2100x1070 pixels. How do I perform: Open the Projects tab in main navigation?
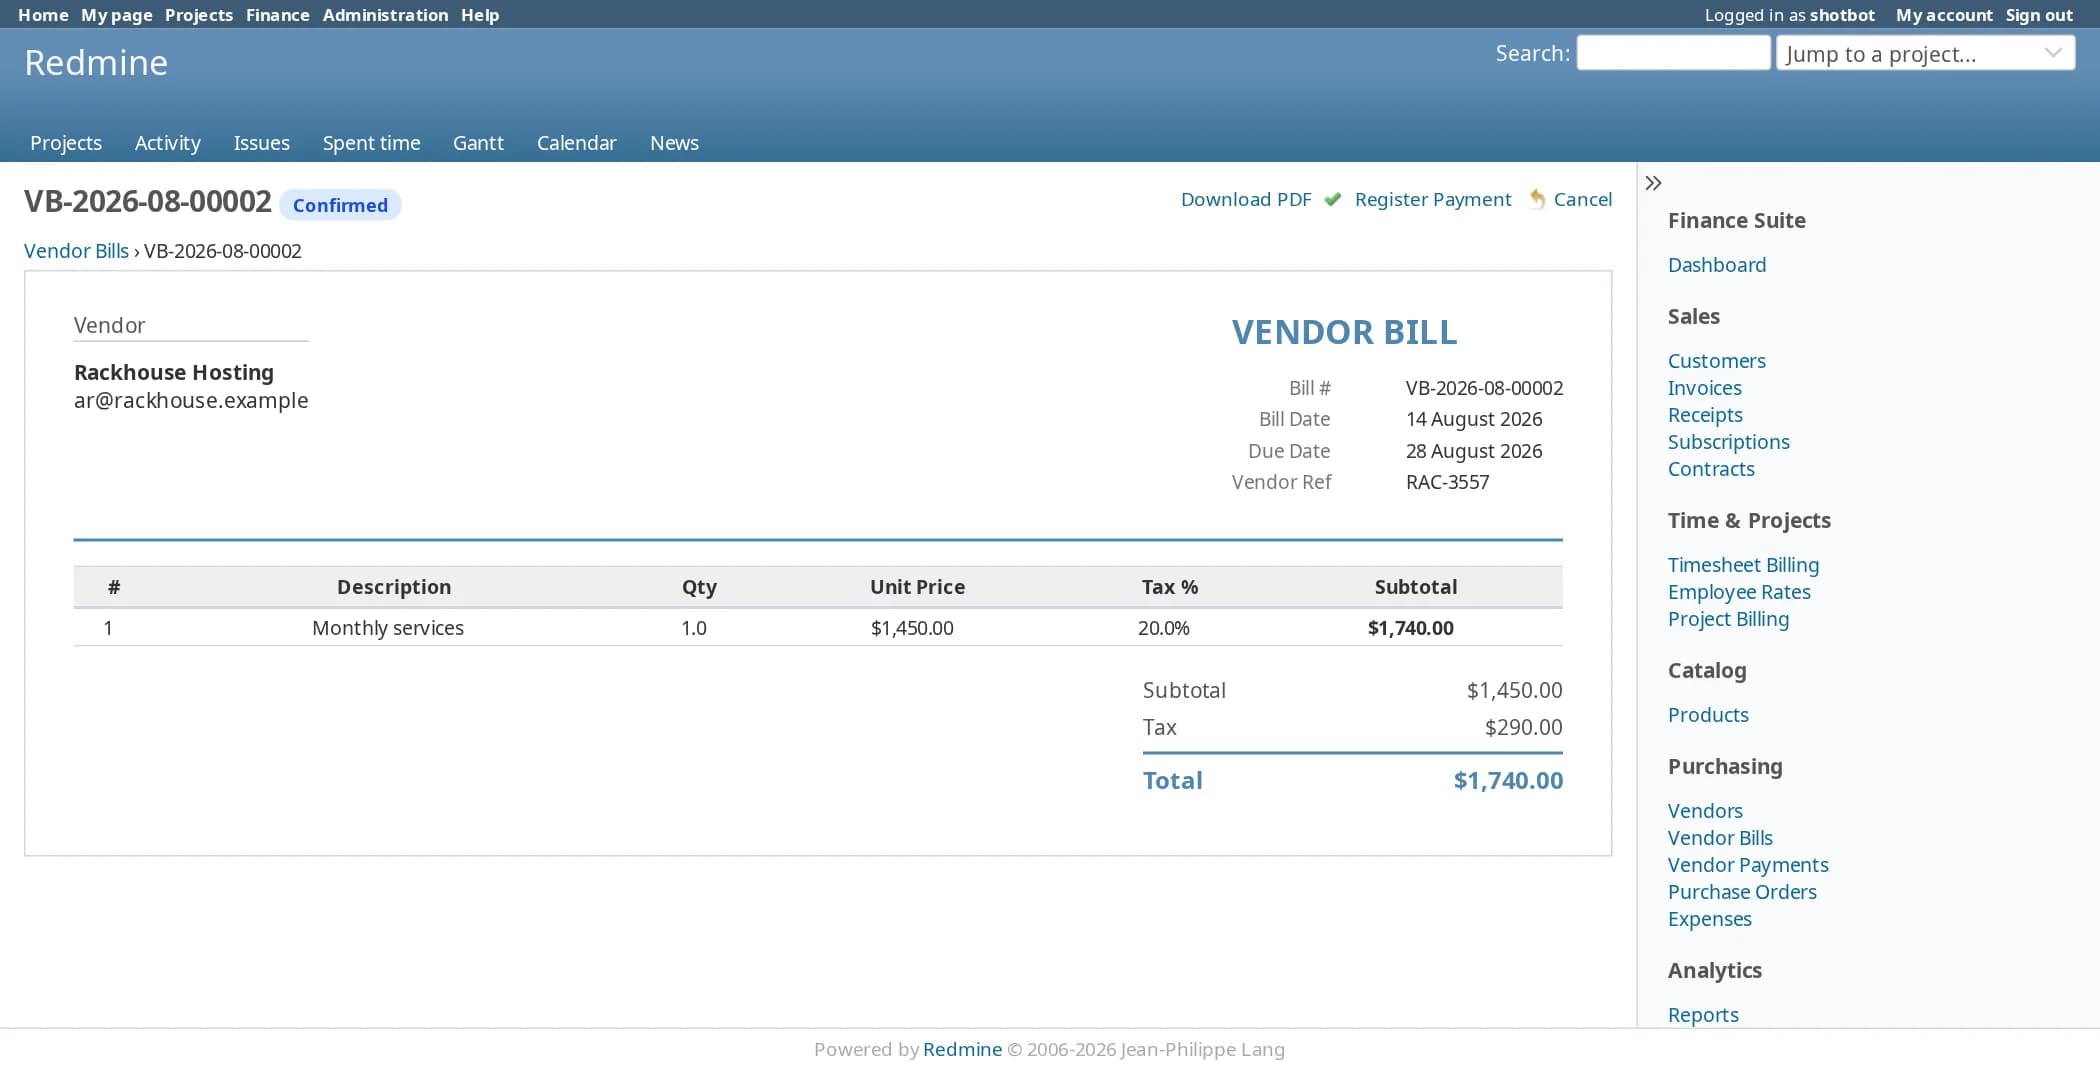(x=66, y=143)
